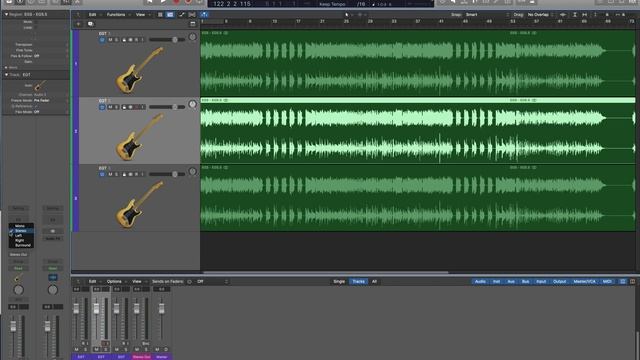Viewport: 640px width, 360px height.
Task: Expand the More section in Region inspector
Action: coord(6,67)
